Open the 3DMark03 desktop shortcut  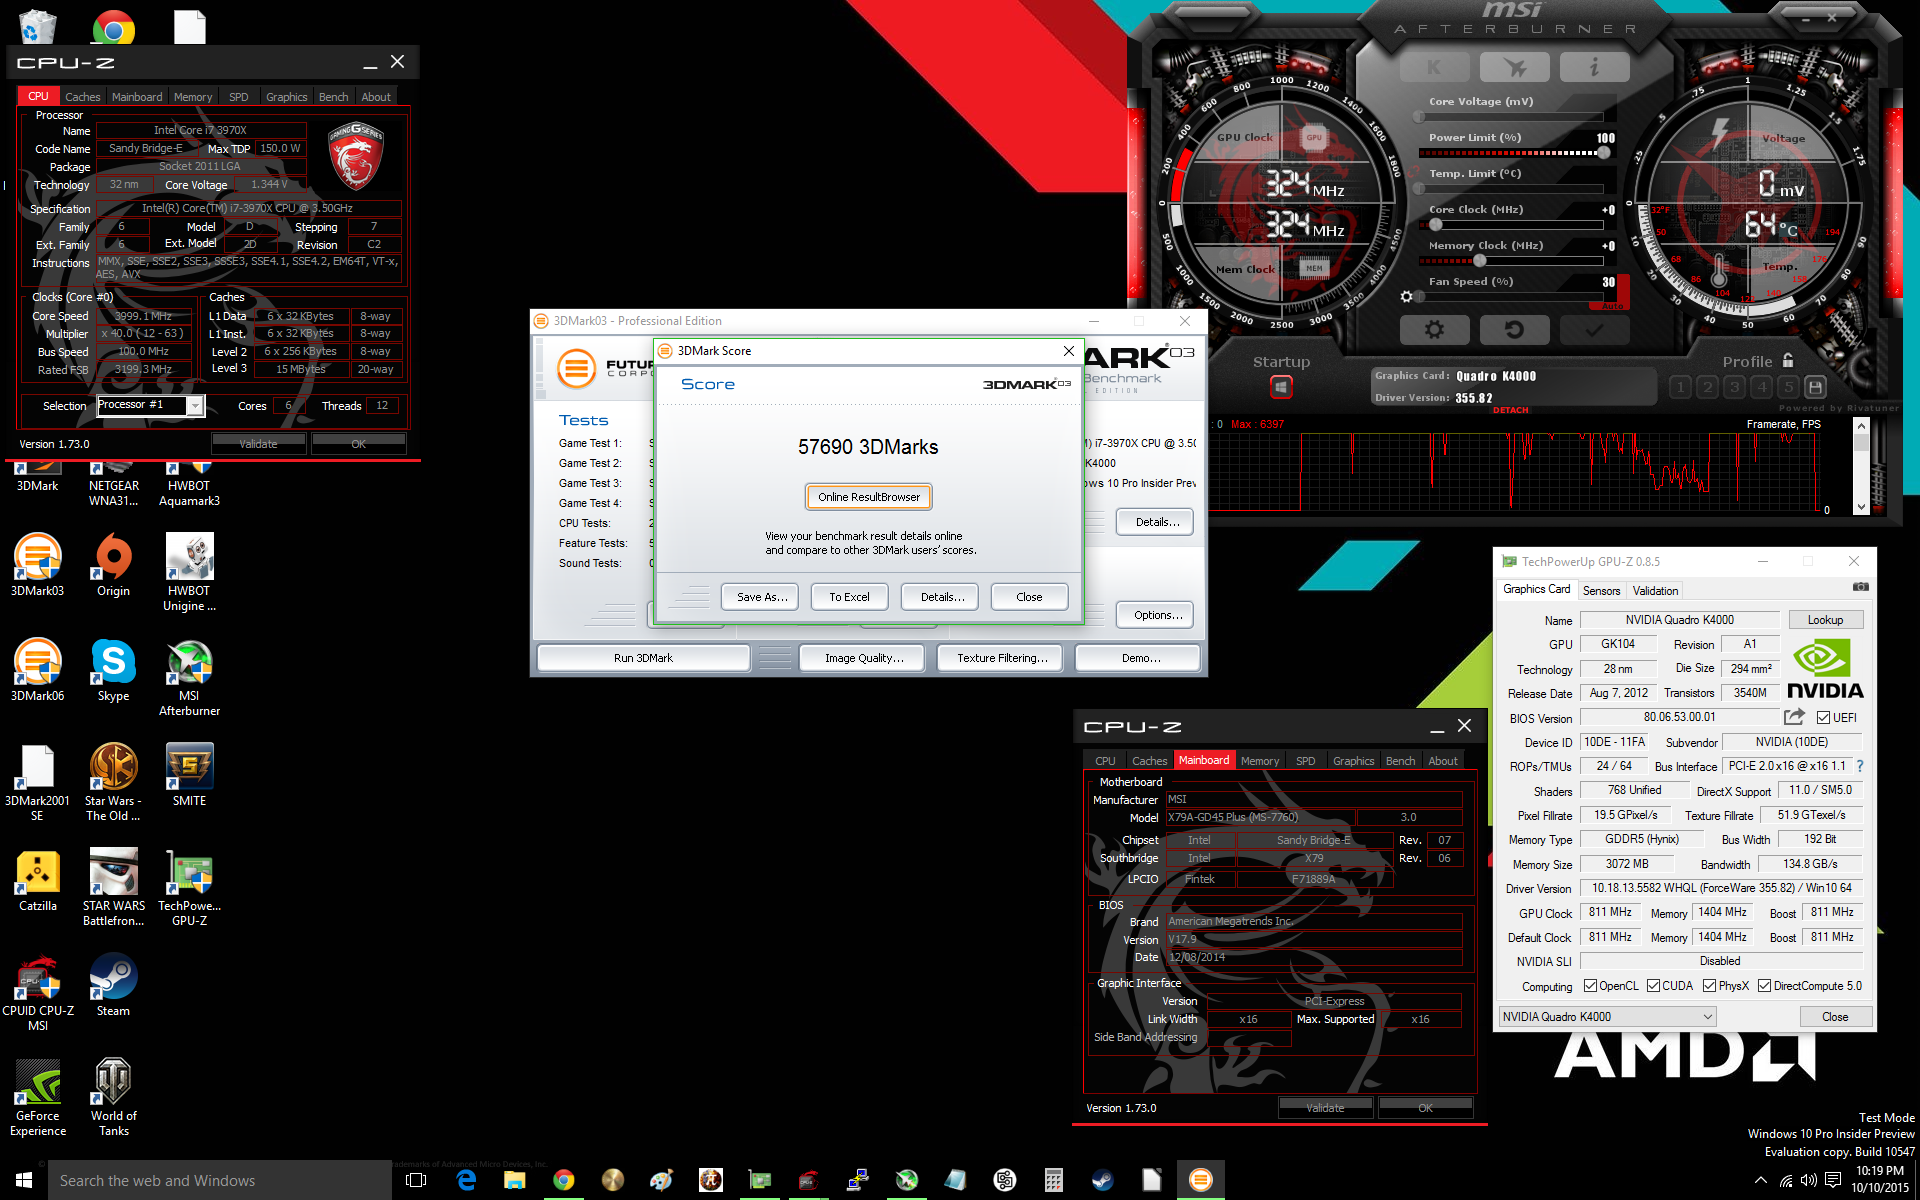tap(38, 565)
